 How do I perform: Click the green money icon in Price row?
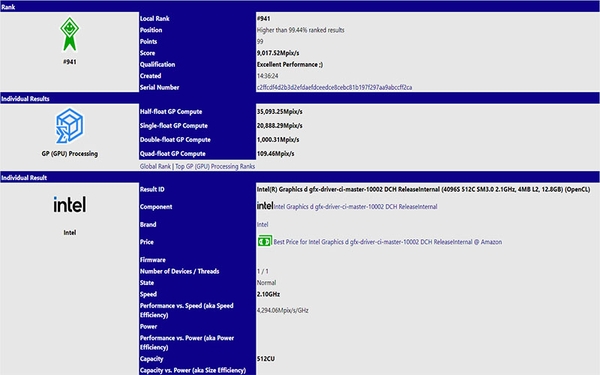(264, 241)
